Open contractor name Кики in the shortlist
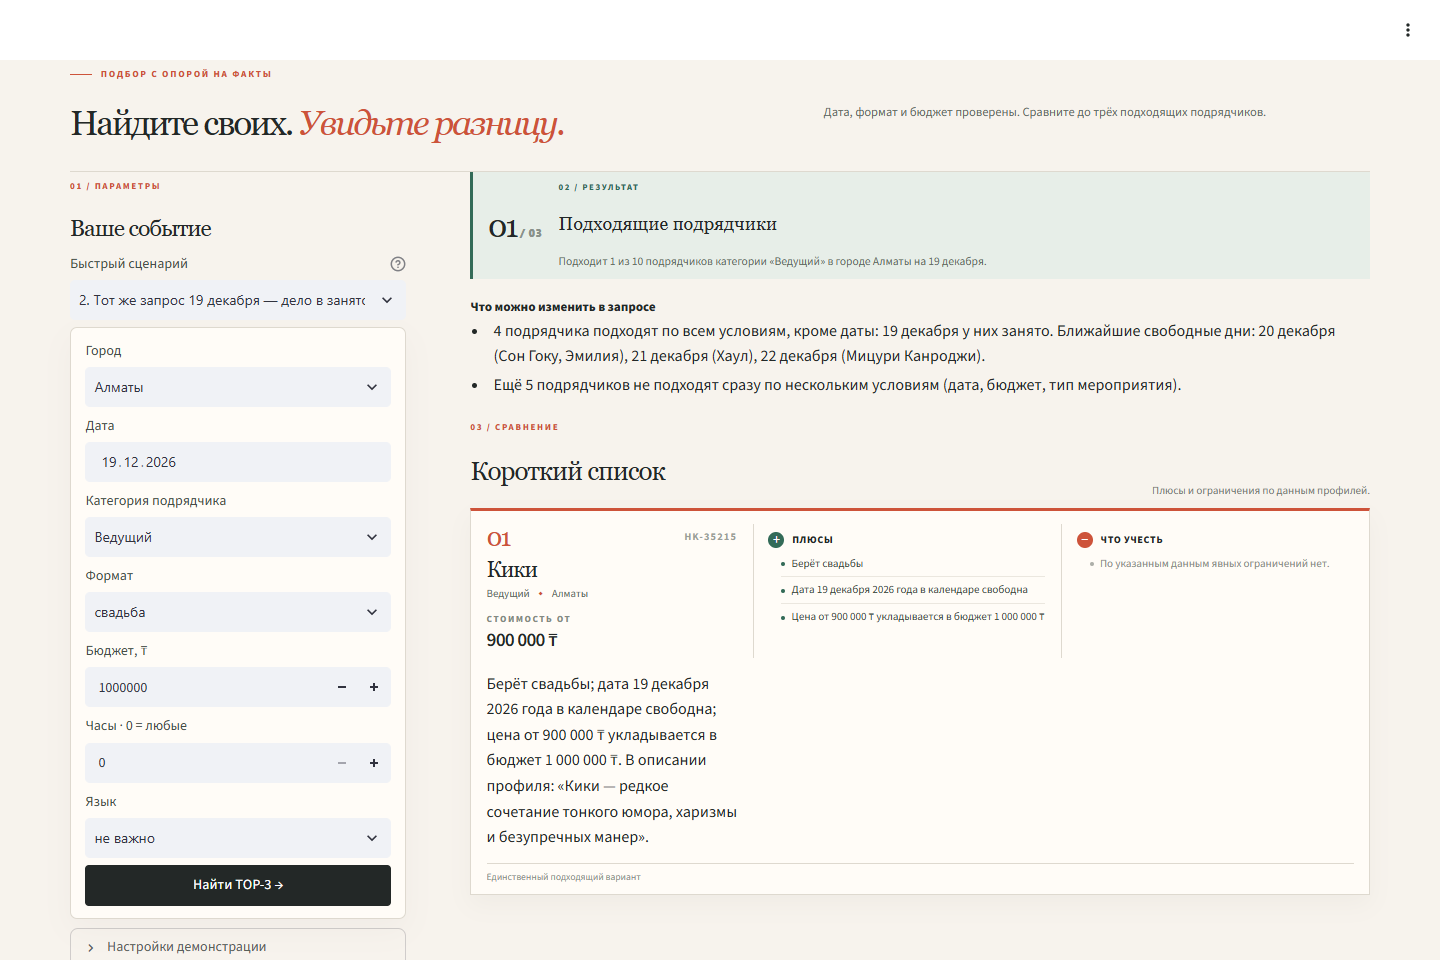 [512, 570]
